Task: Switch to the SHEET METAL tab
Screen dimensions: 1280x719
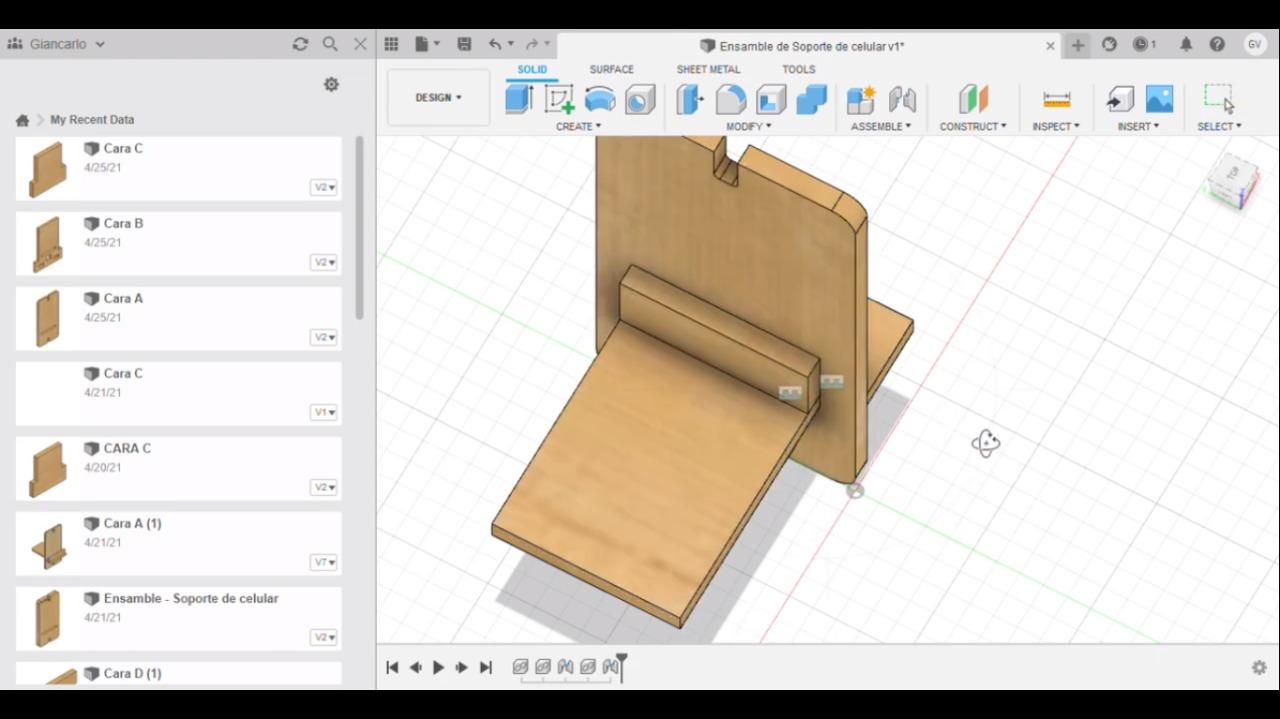Action: 708,69
